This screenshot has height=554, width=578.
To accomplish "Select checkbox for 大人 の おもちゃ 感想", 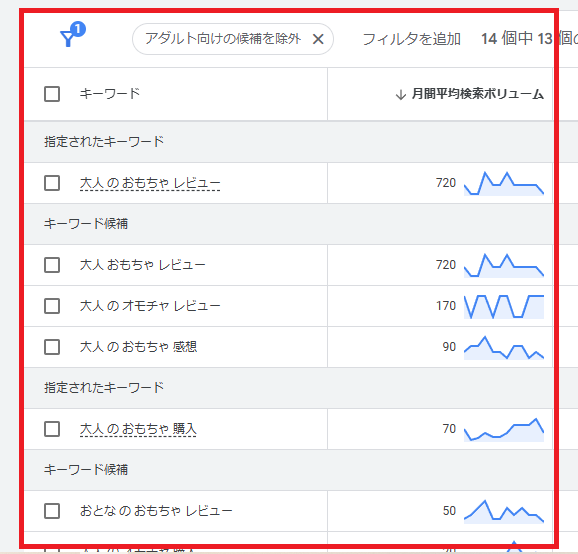I will tap(52, 347).
